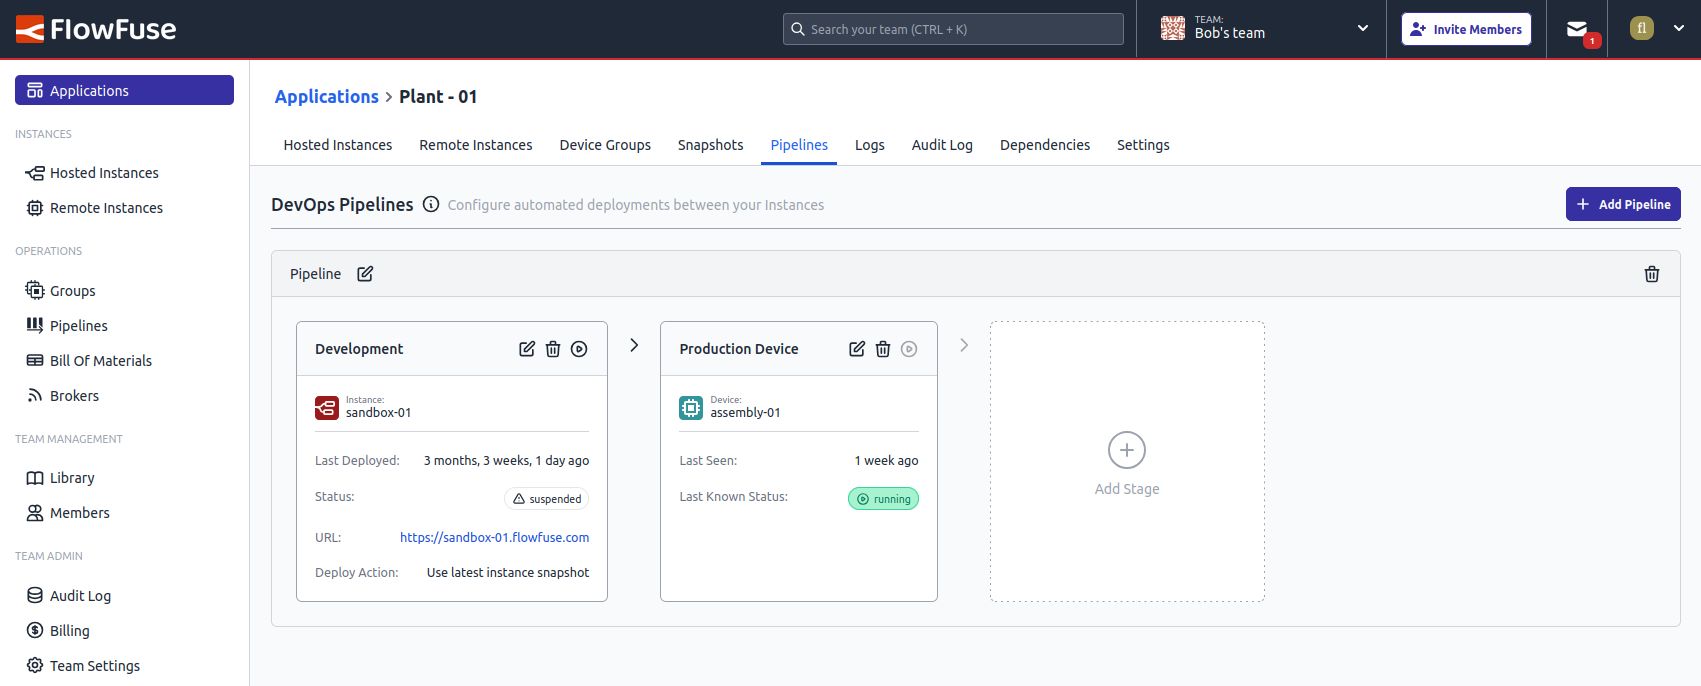Open the user avatar menu

pyautogui.click(x=1641, y=29)
